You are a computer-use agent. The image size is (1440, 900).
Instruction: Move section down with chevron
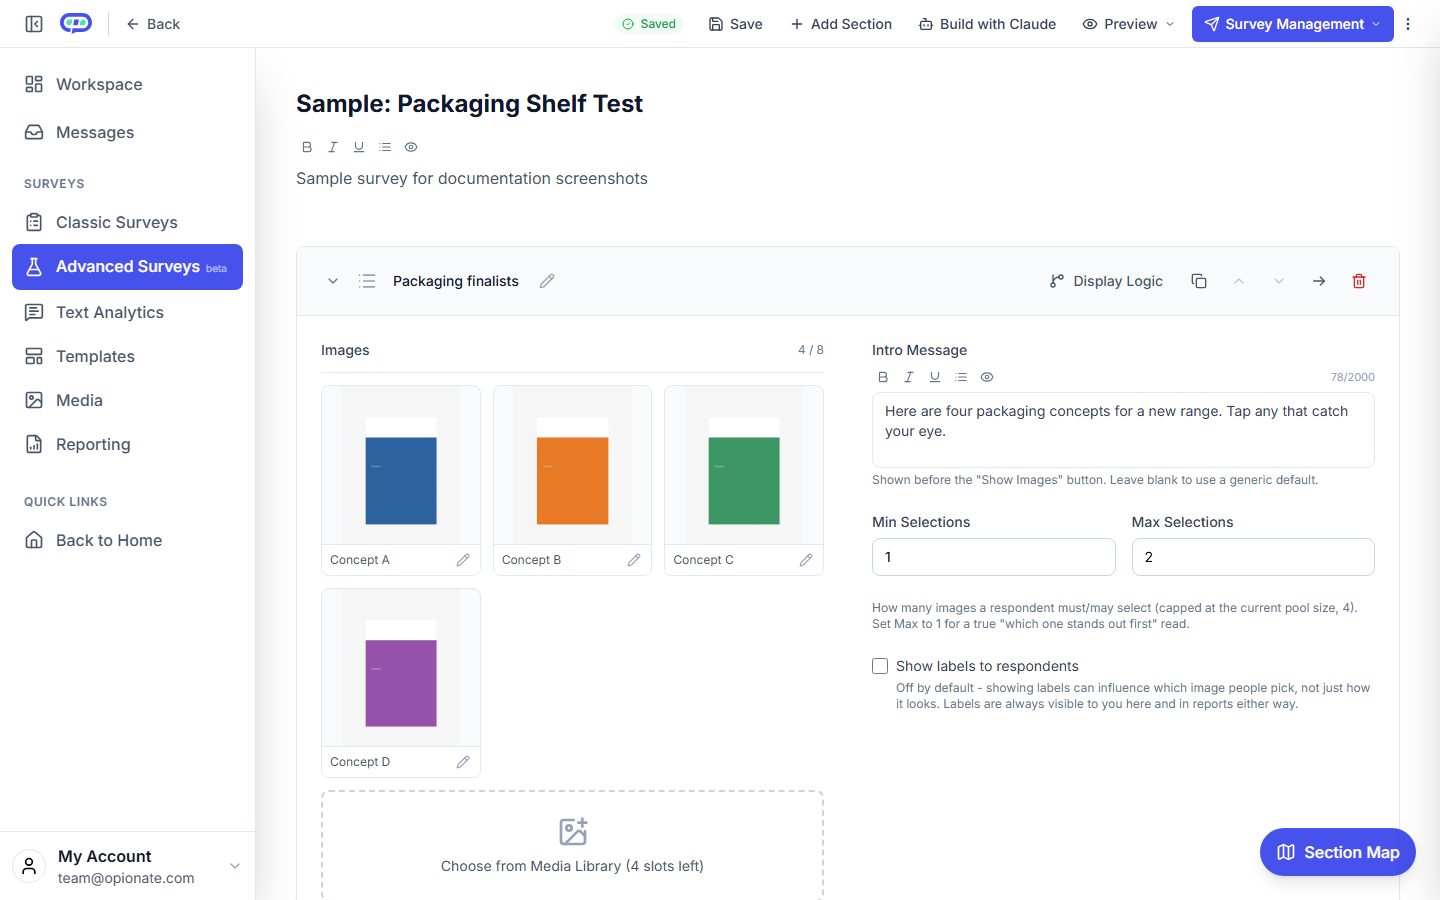[1279, 281]
